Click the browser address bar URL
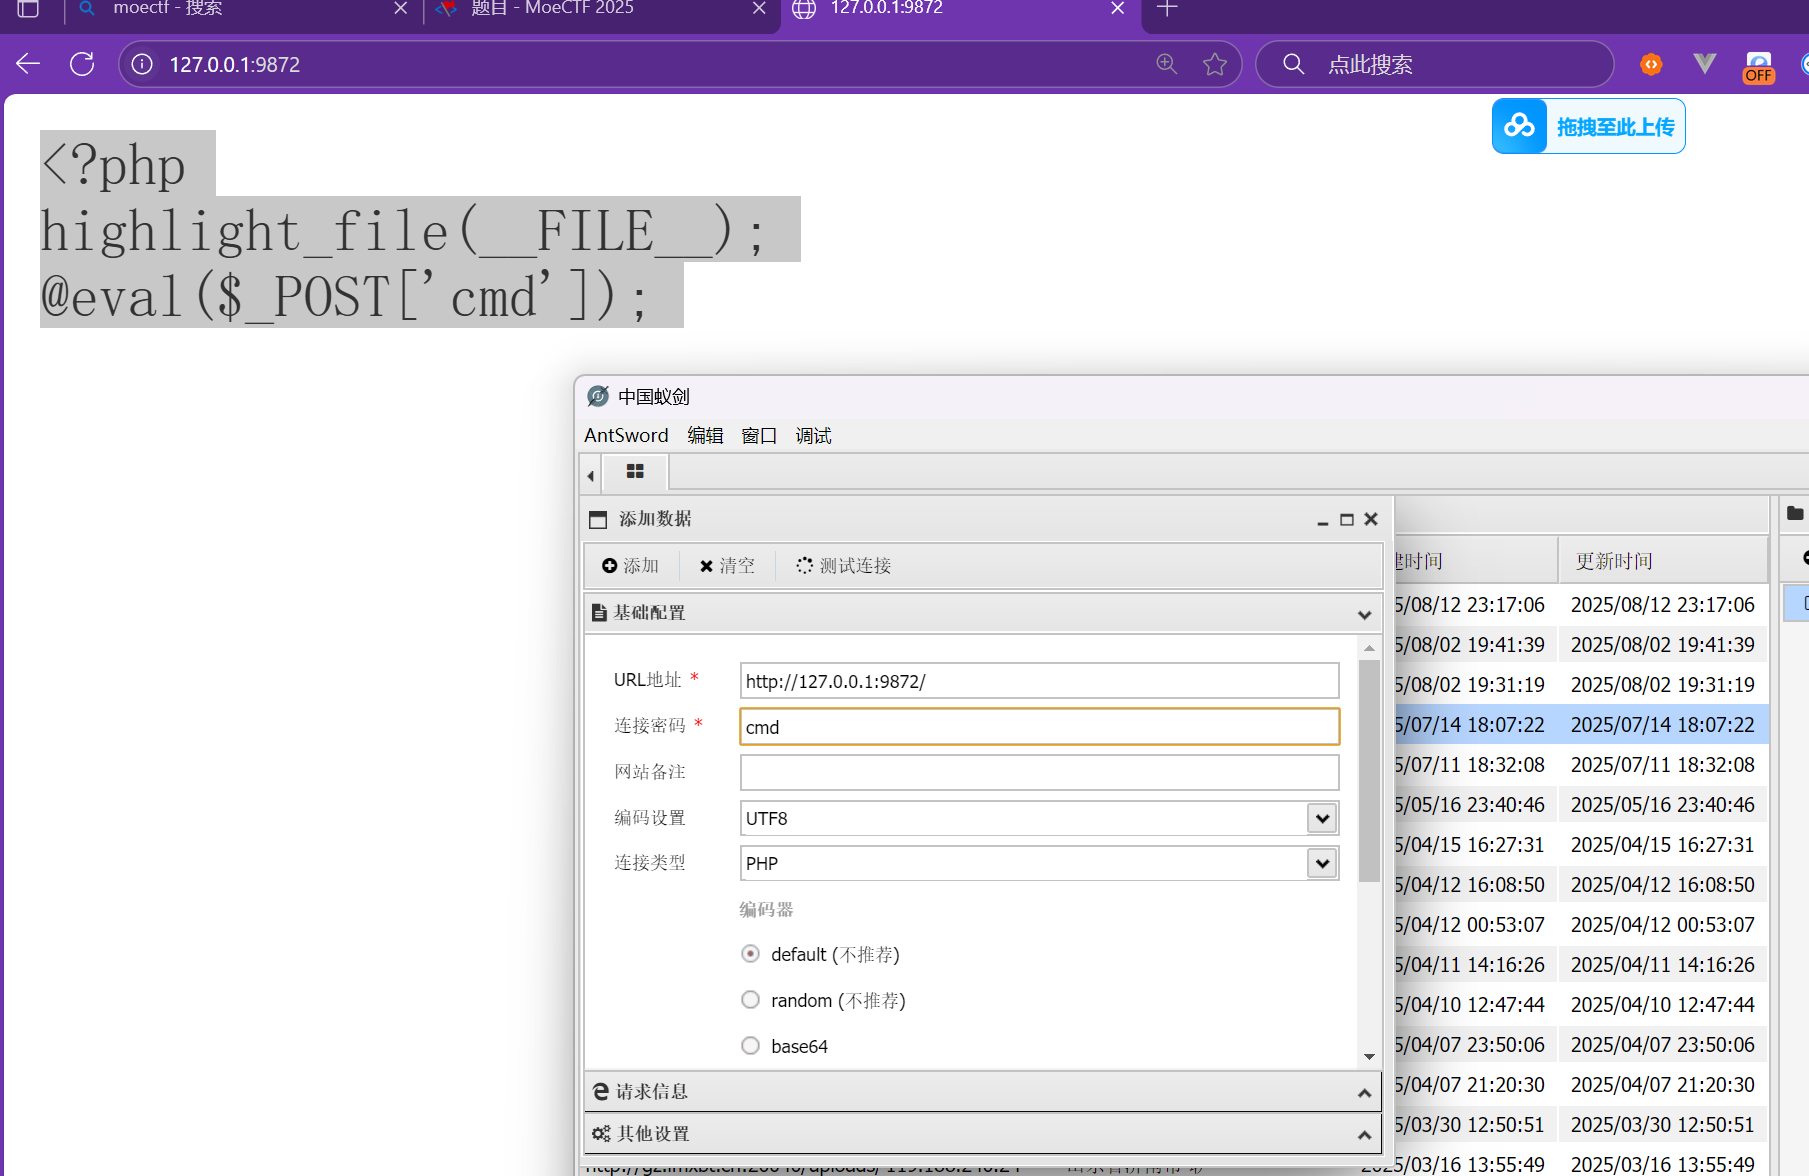This screenshot has height=1176, width=1809. 235,65
